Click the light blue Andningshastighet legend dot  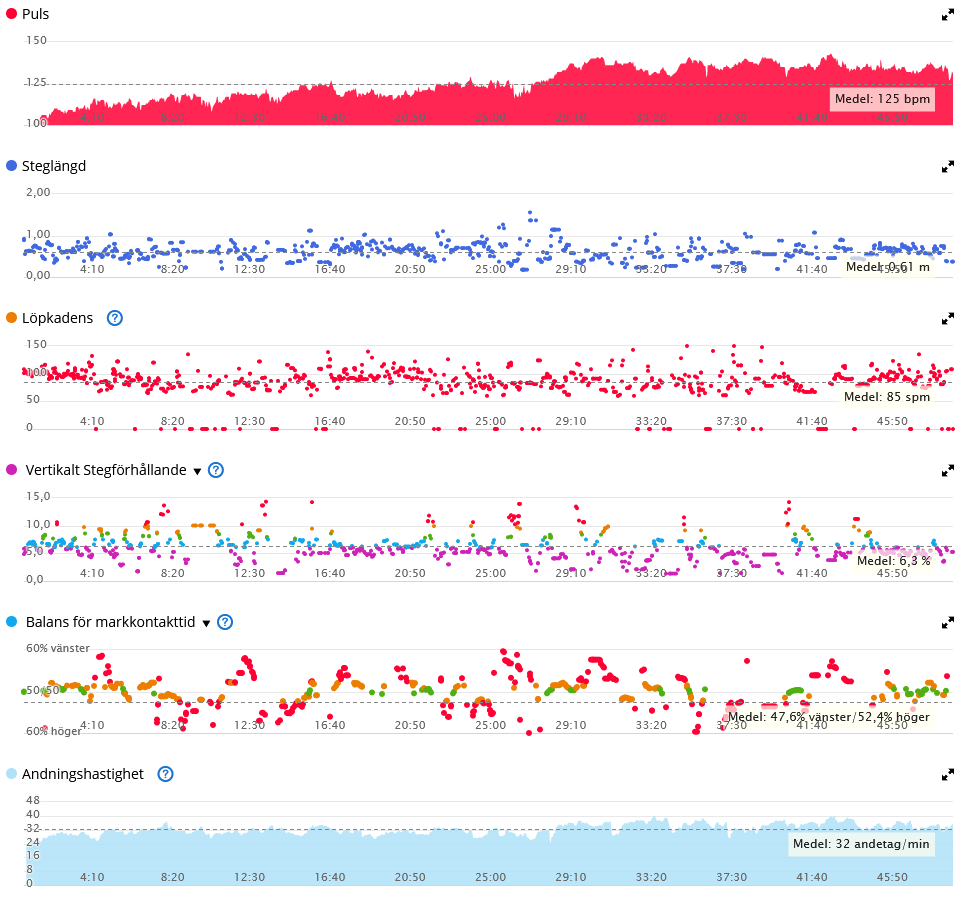click(11, 773)
